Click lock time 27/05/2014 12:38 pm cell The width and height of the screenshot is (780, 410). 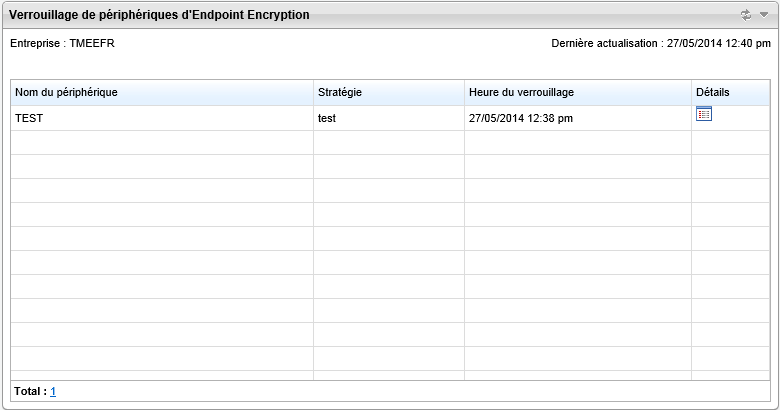[520, 118]
